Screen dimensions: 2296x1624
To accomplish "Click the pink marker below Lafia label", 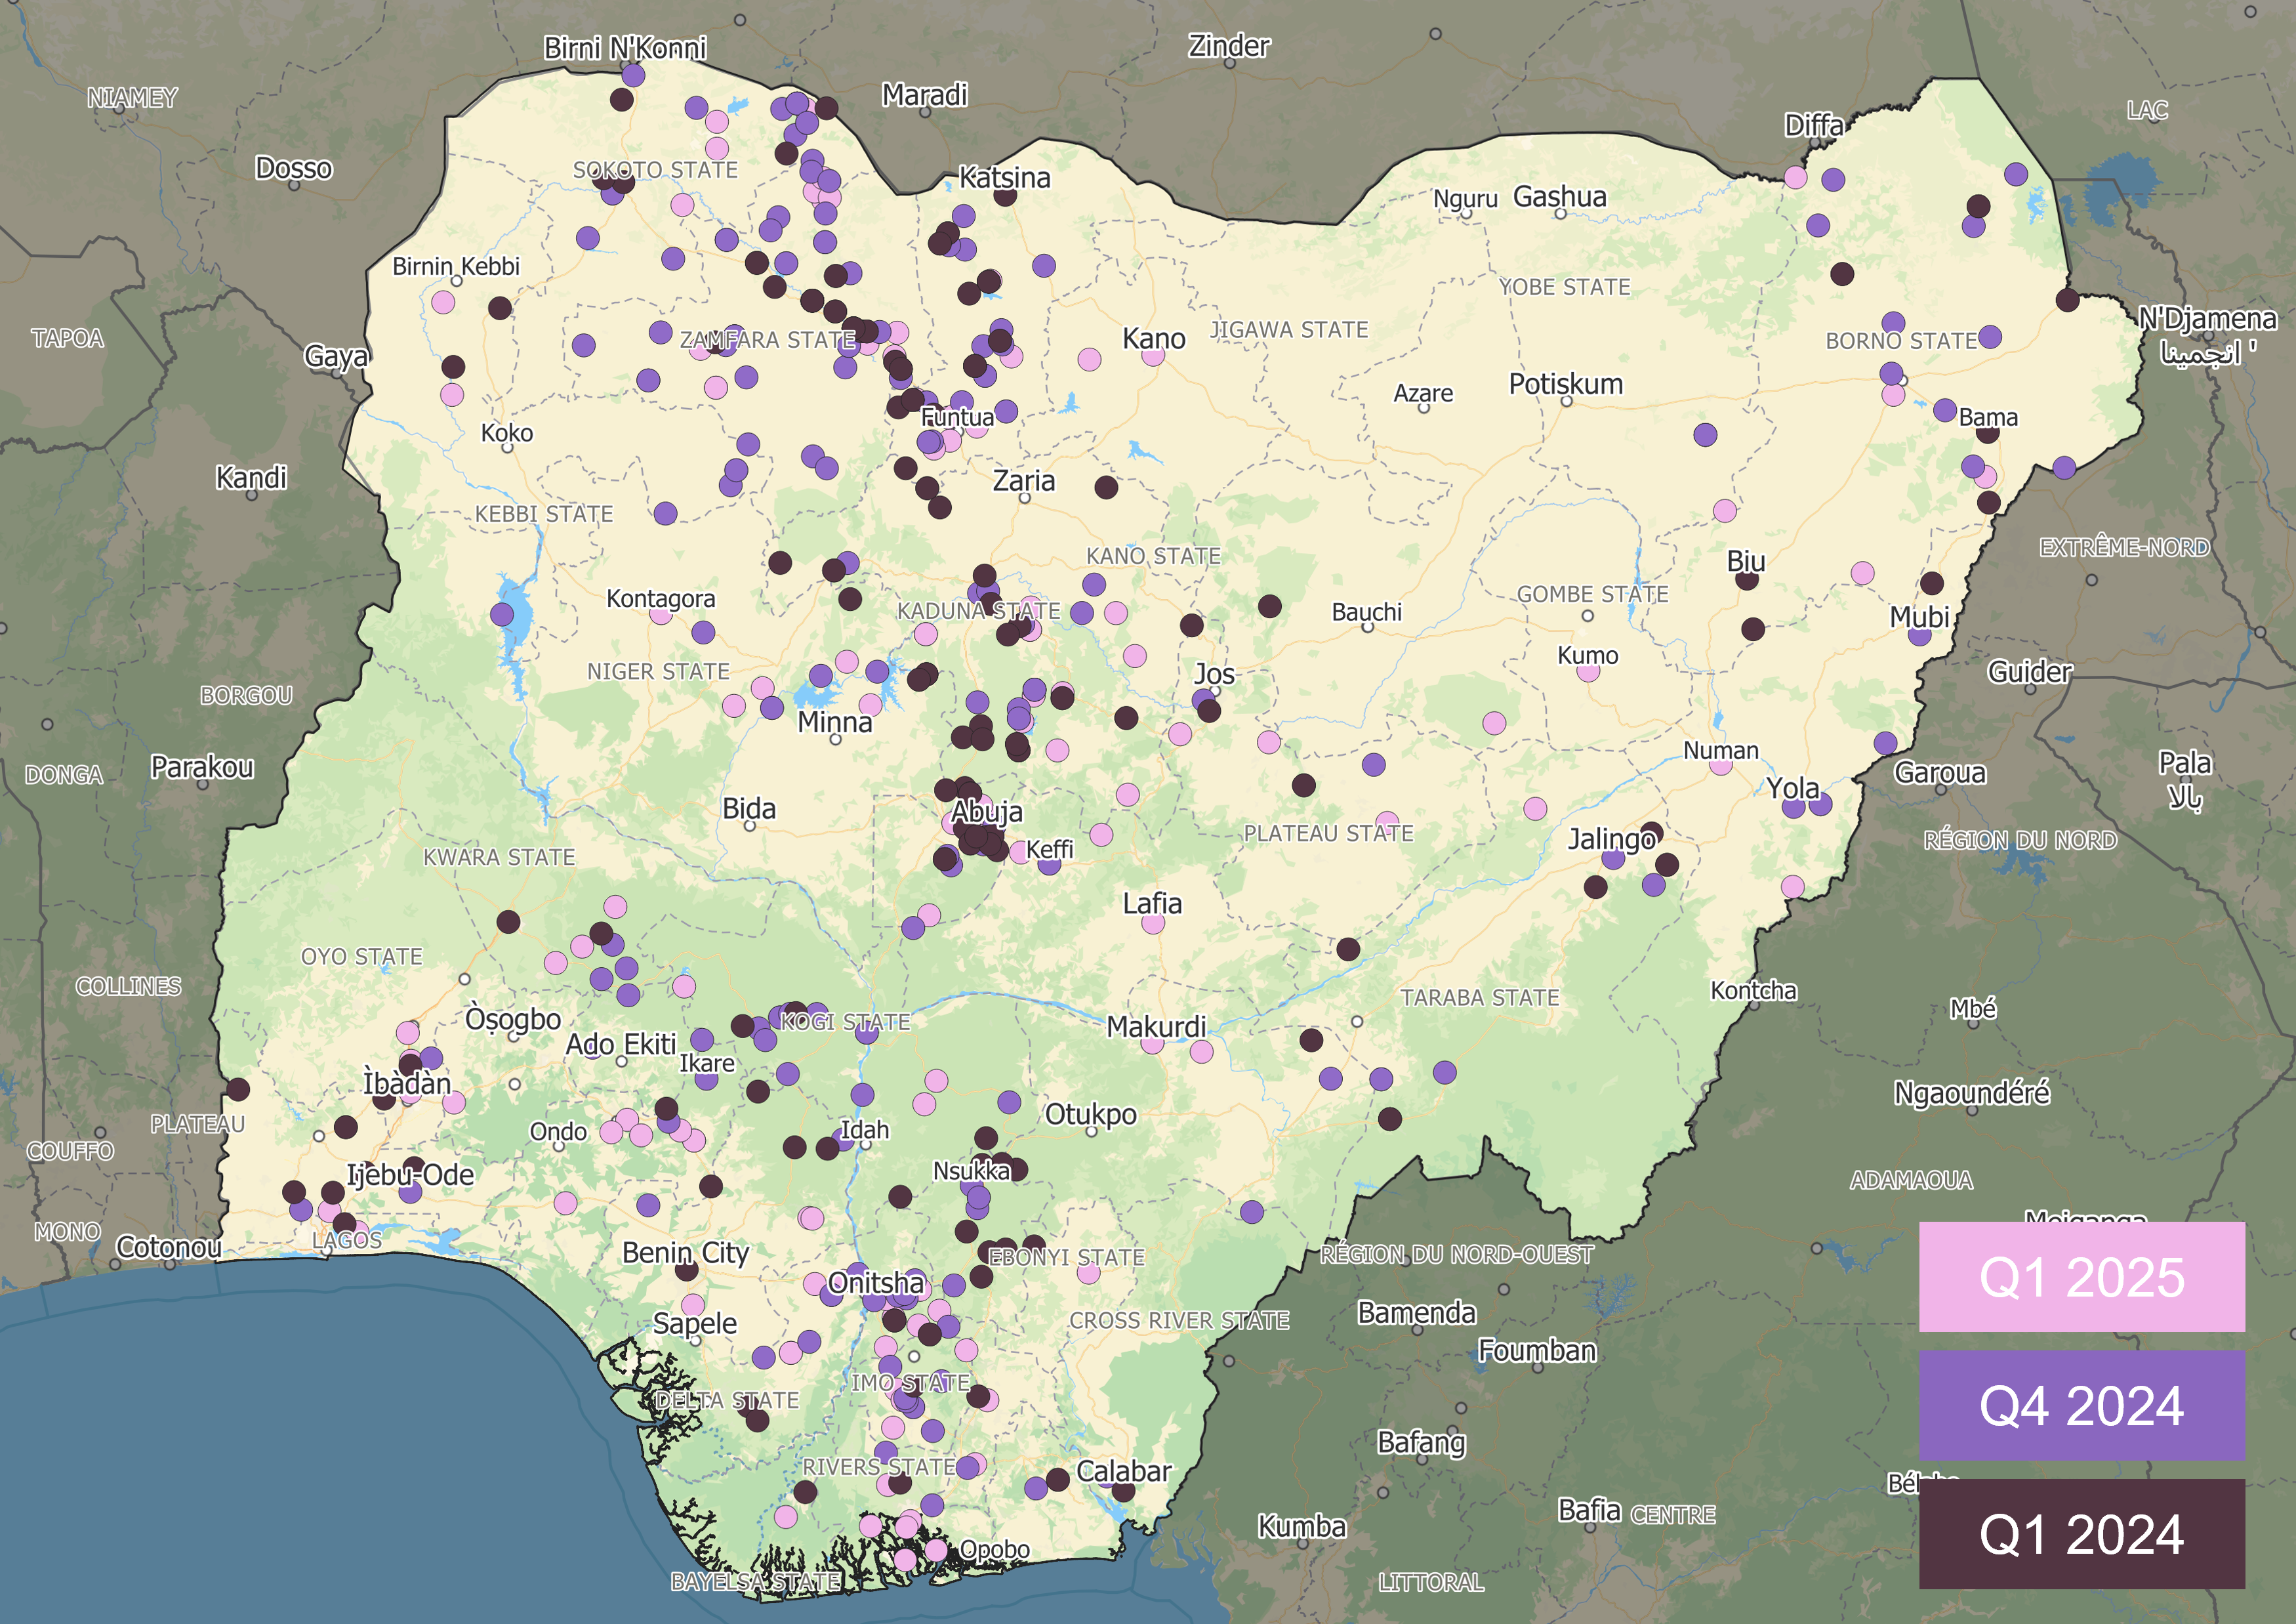I will click(1153, 924).
